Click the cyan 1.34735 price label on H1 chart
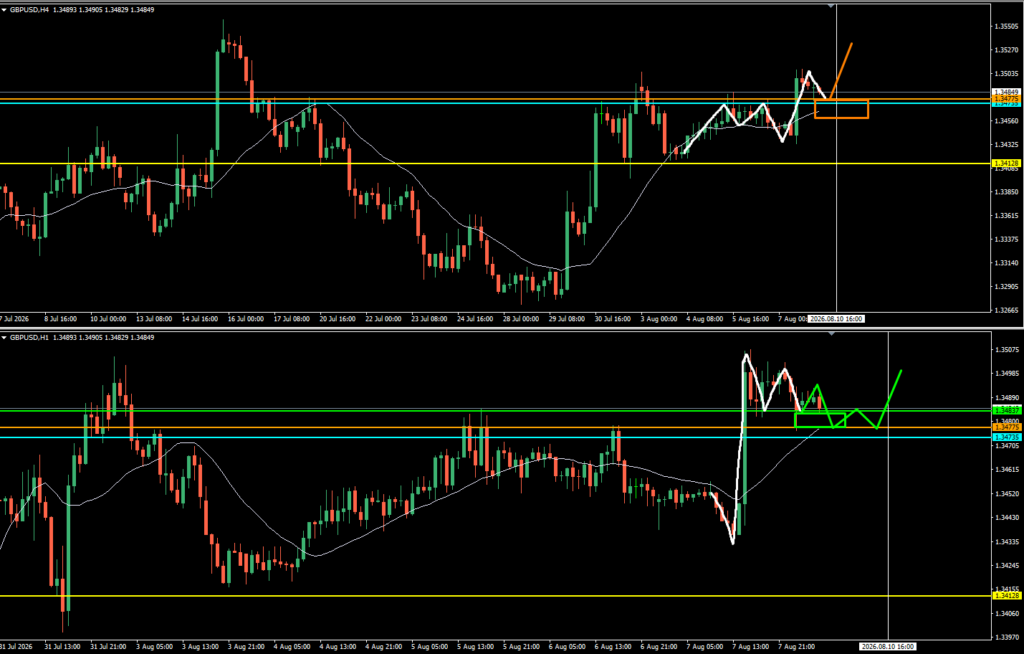Screen dimensions: 1024x654 [1006, 437]
